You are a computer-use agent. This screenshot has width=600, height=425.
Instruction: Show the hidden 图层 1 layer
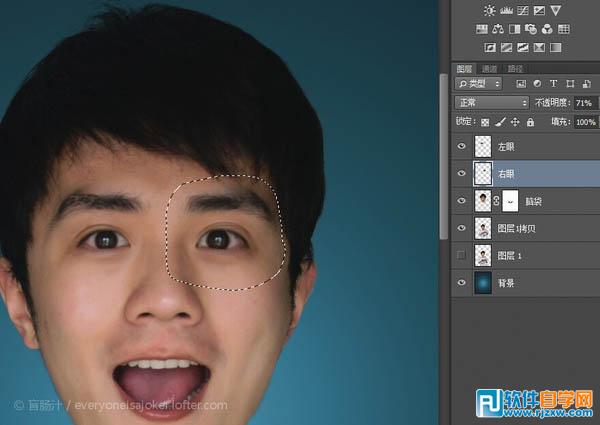coord(461,255)
